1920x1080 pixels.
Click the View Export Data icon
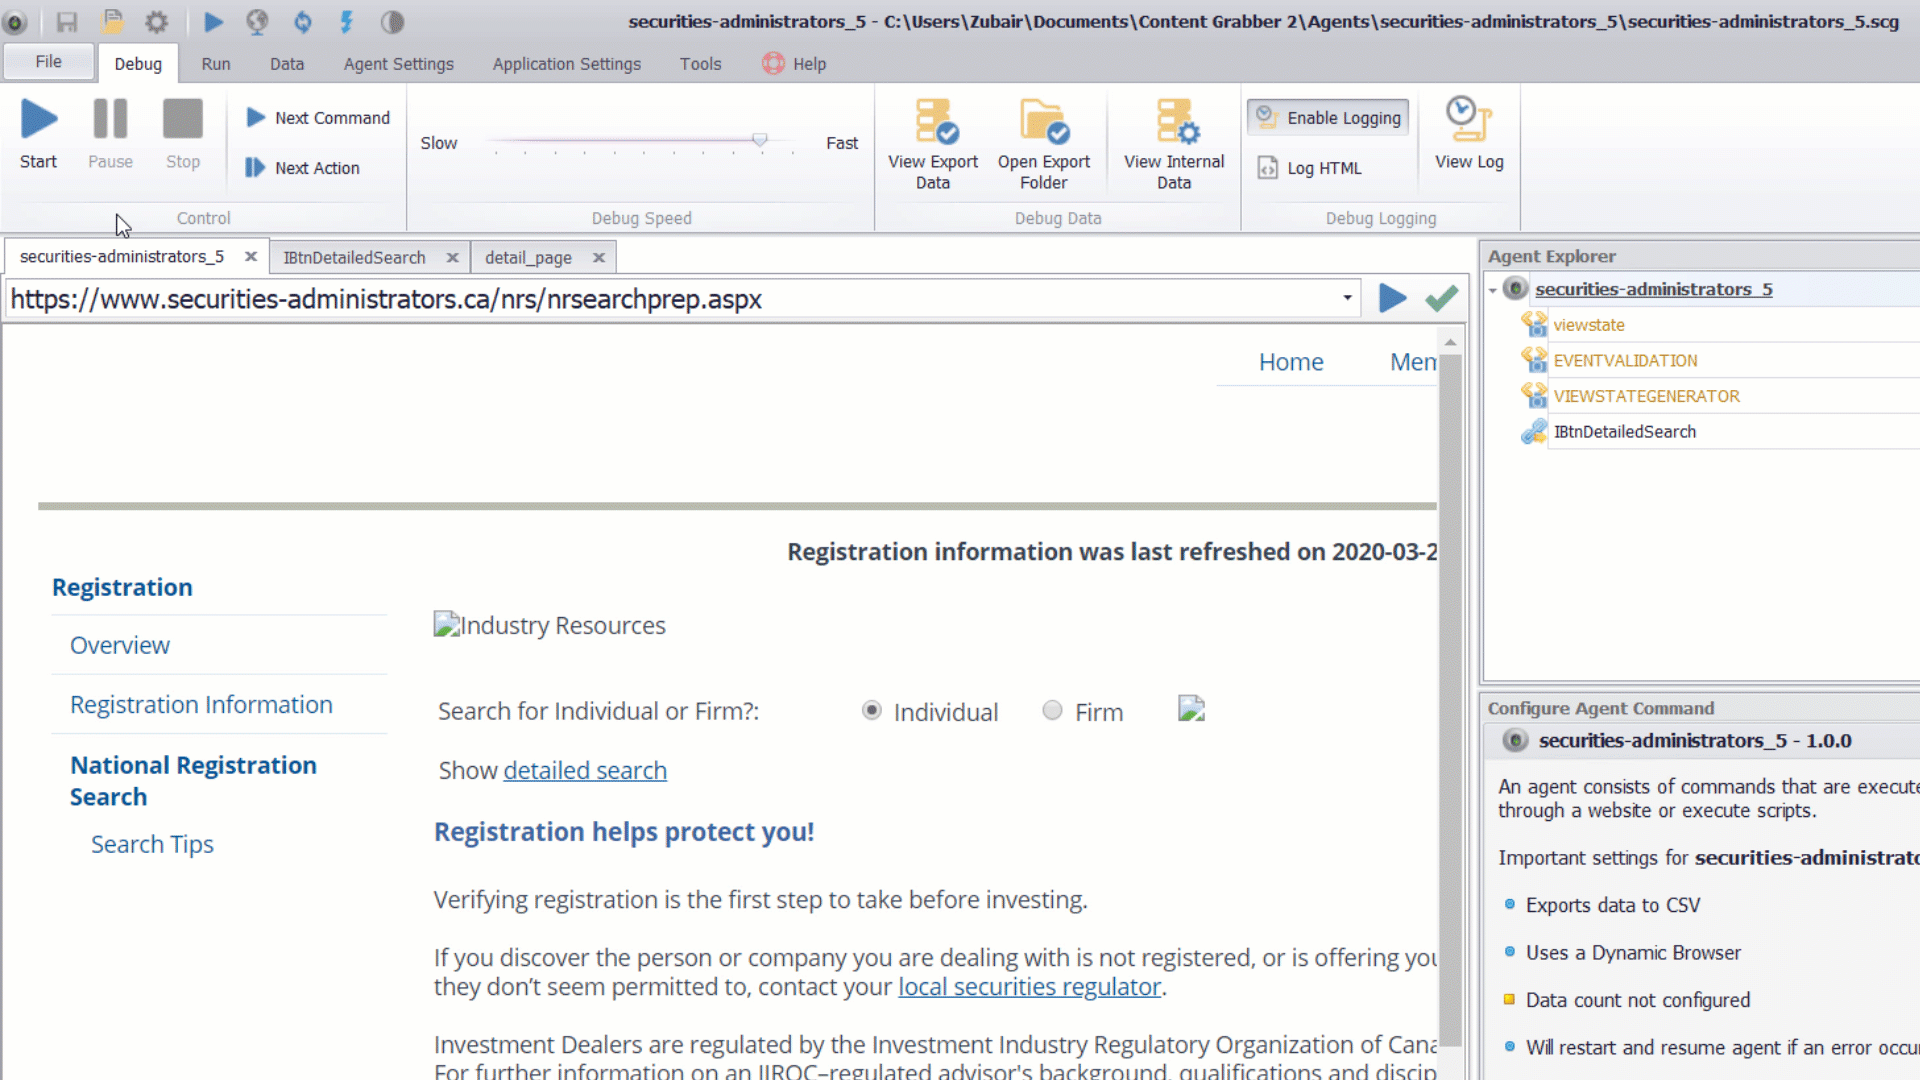point(936,121)
